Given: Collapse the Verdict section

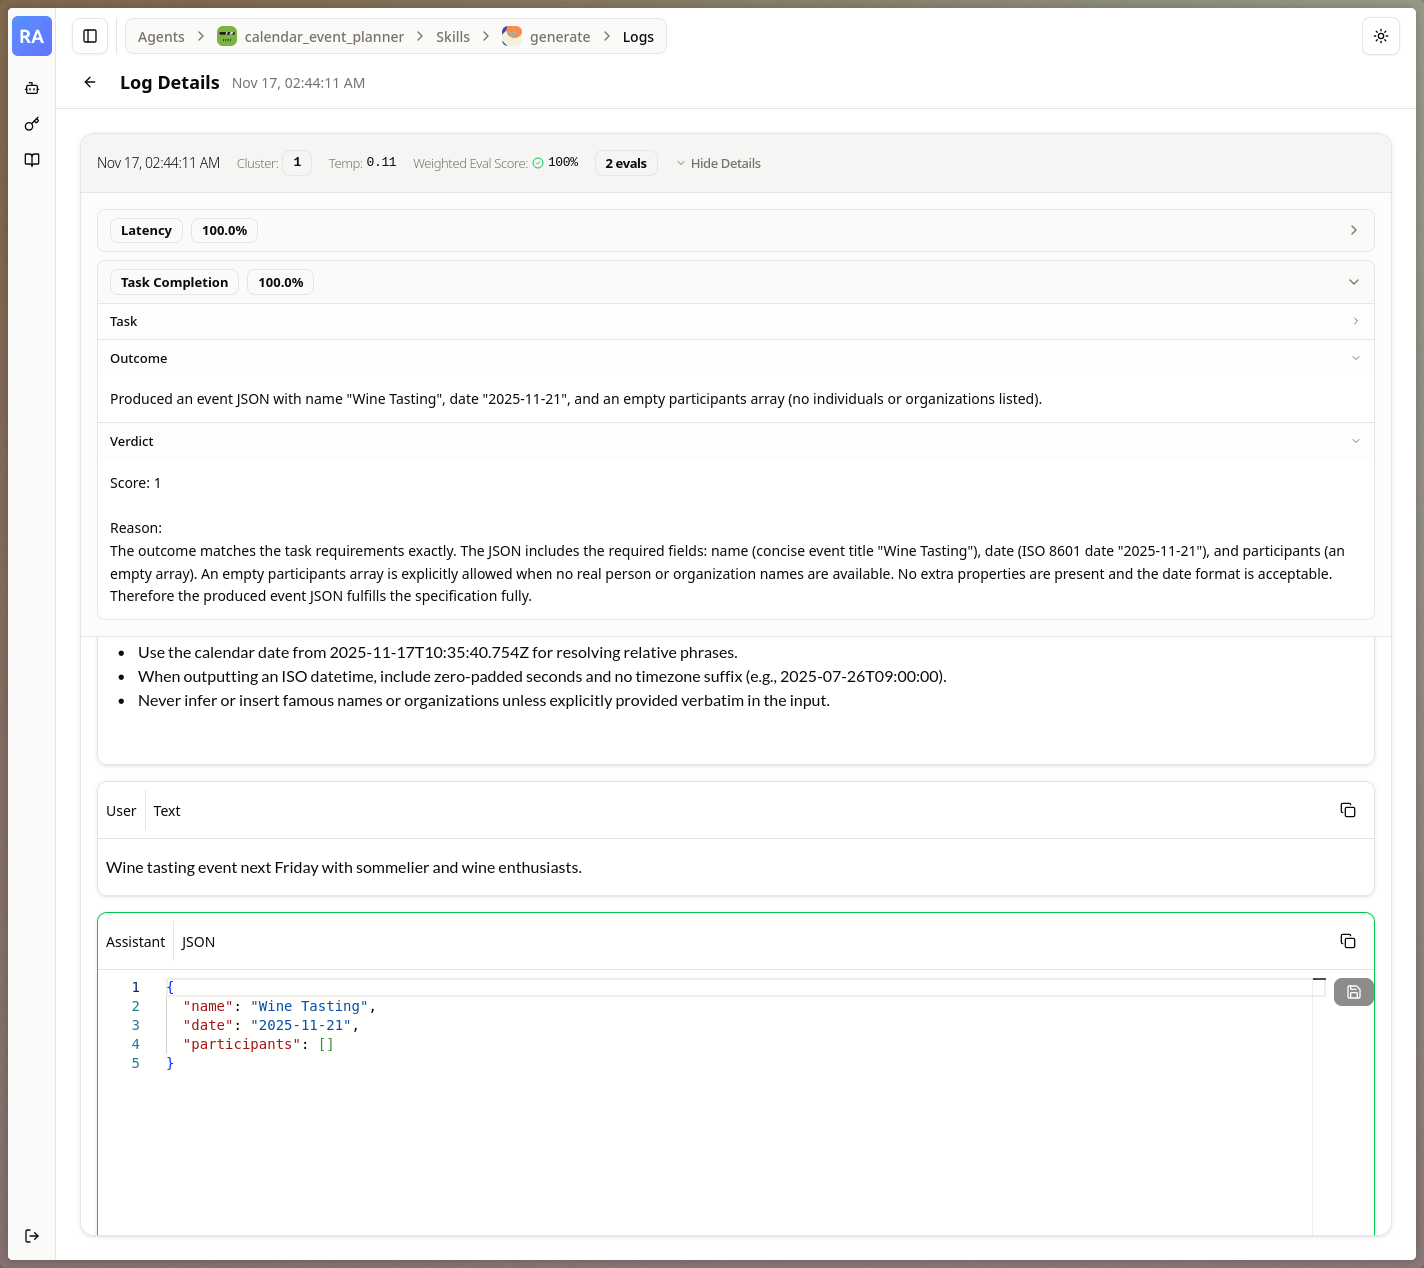Looking at the screenshot, I should 1355,441.
